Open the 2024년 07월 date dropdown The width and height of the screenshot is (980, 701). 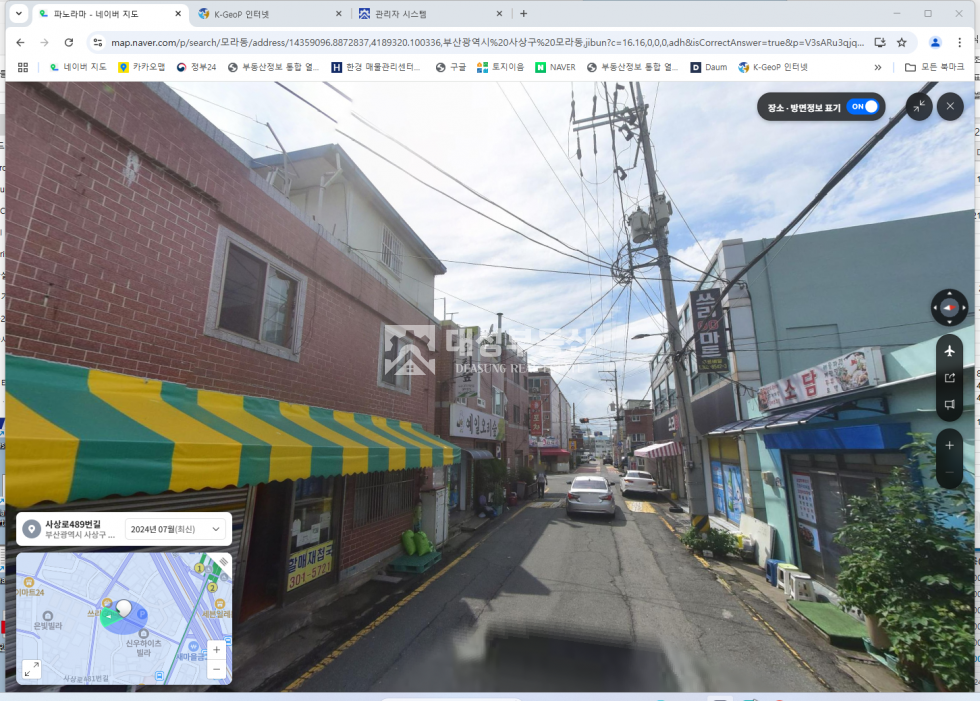click(175, 529)
